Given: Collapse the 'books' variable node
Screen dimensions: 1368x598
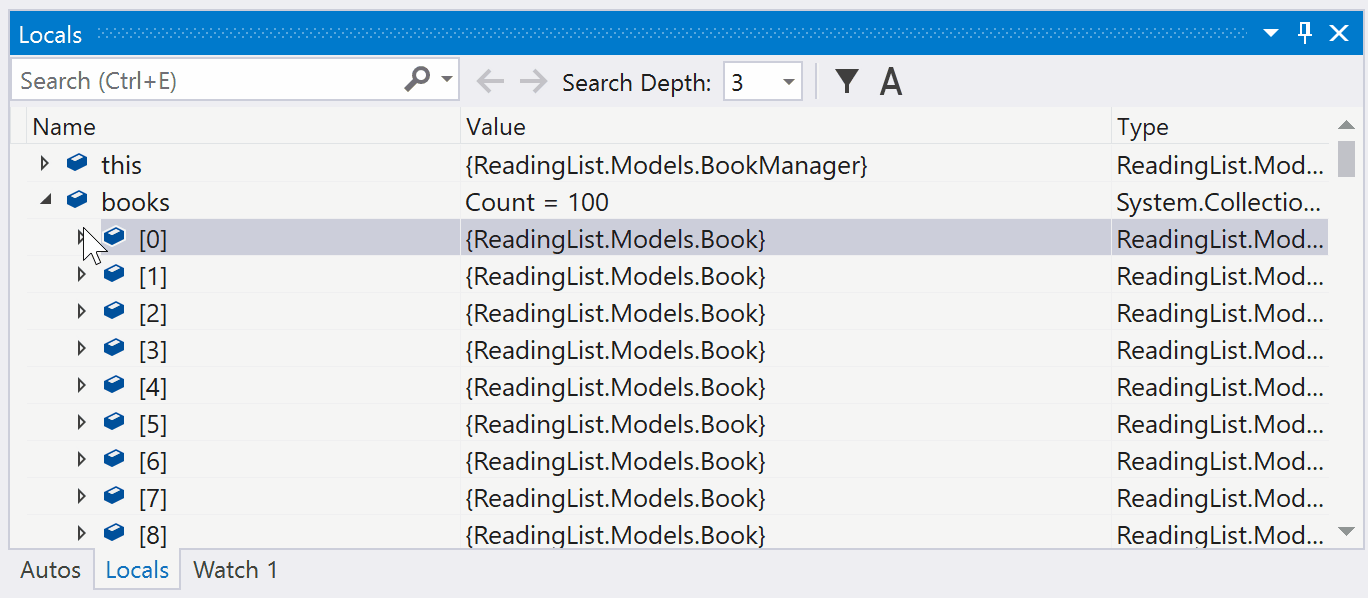Looking at the screenshot, I should point(44,200).
